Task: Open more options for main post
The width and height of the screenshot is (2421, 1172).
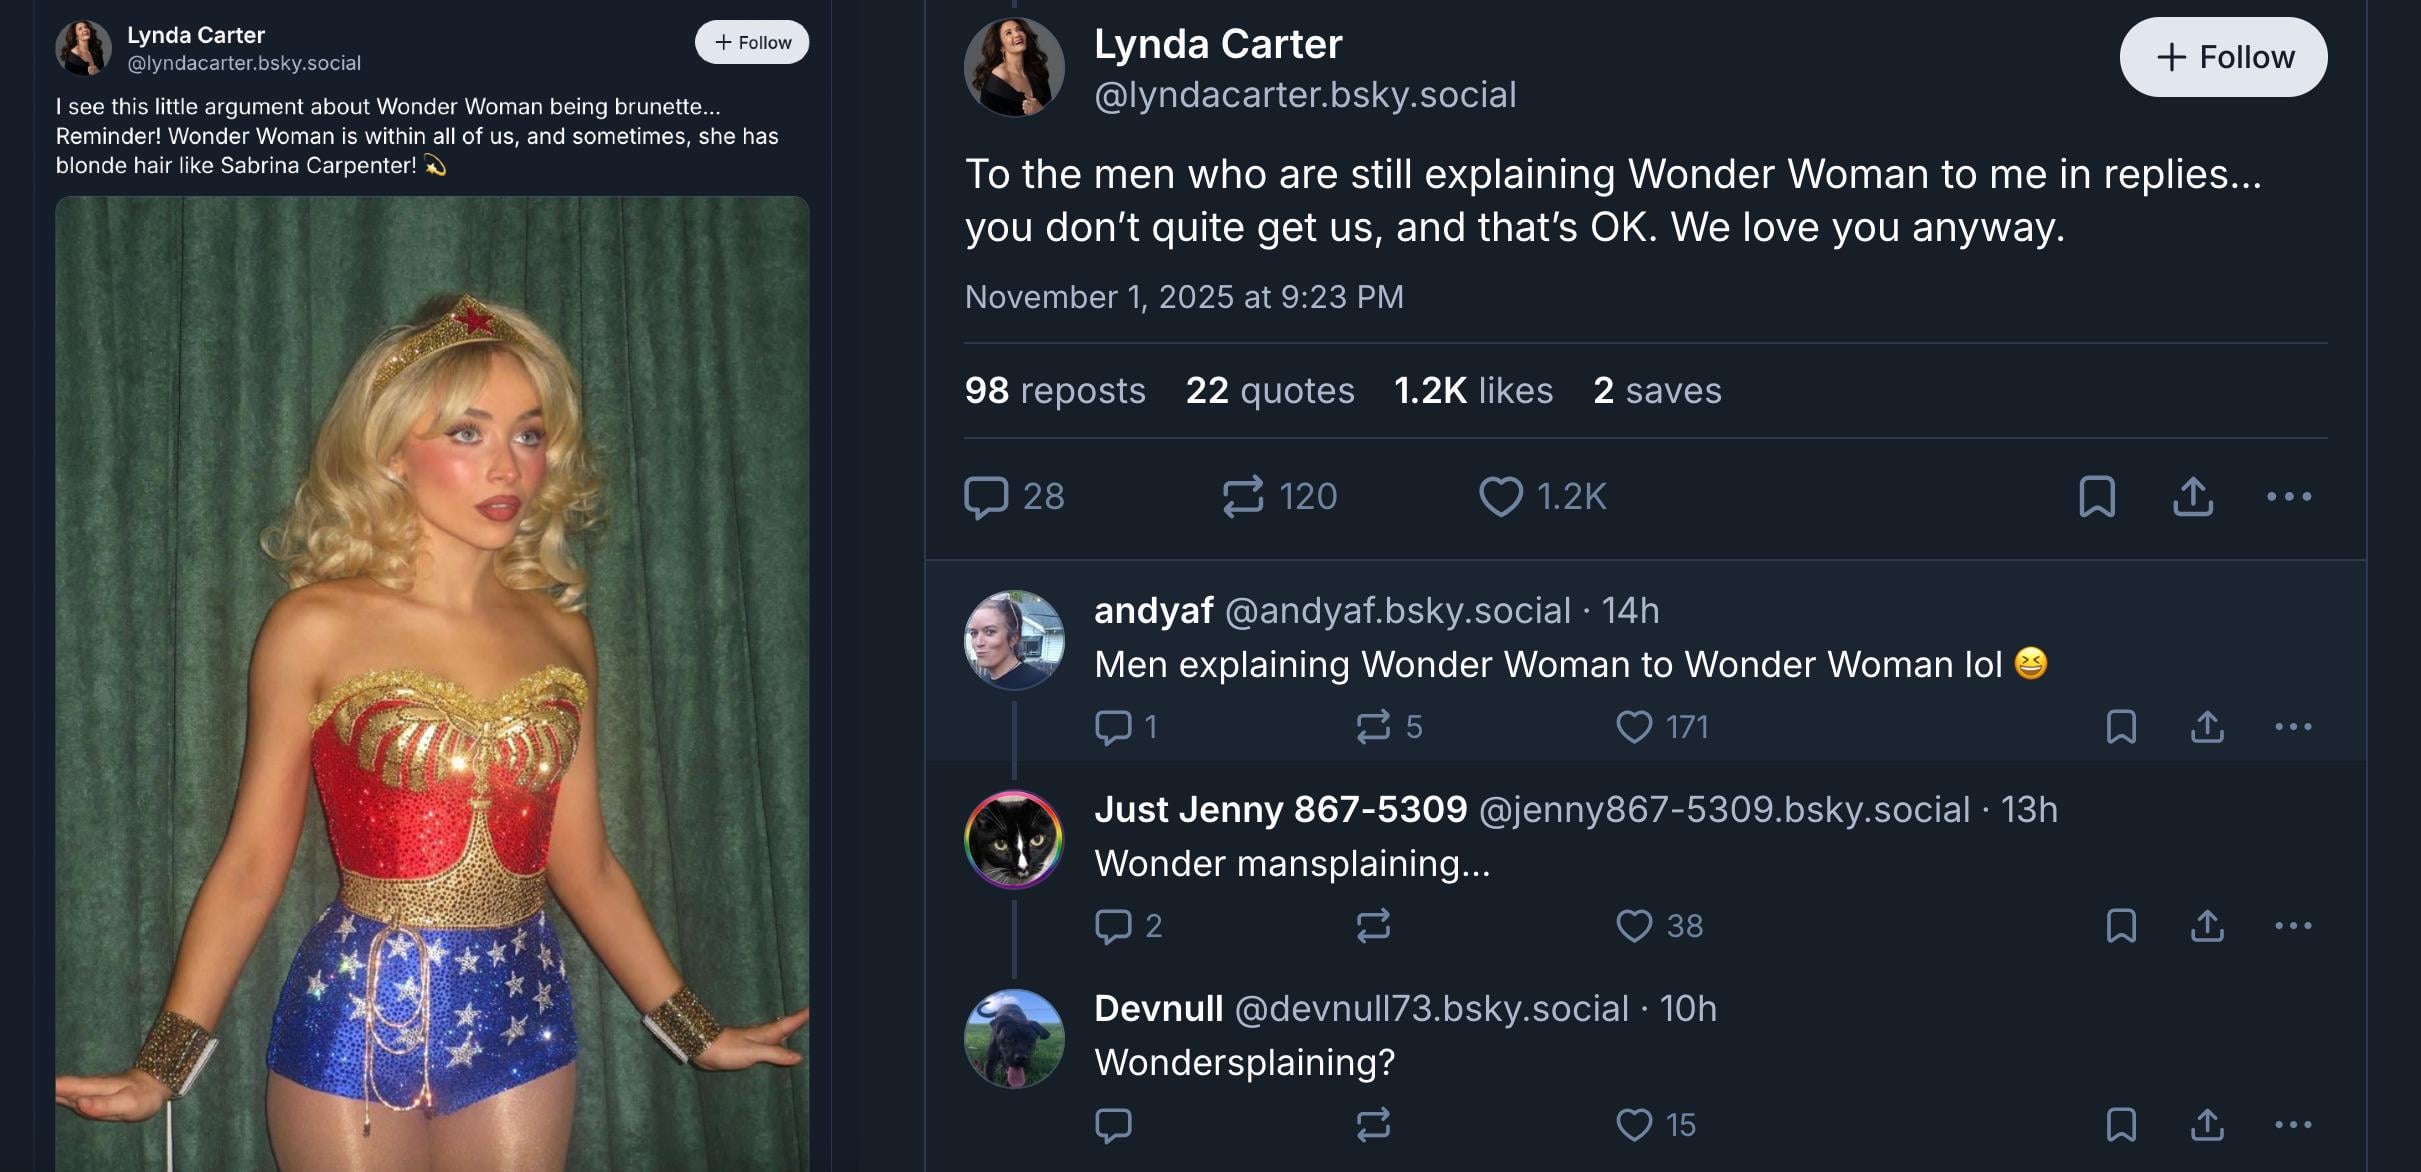Action: click(x=2289, y=497)
